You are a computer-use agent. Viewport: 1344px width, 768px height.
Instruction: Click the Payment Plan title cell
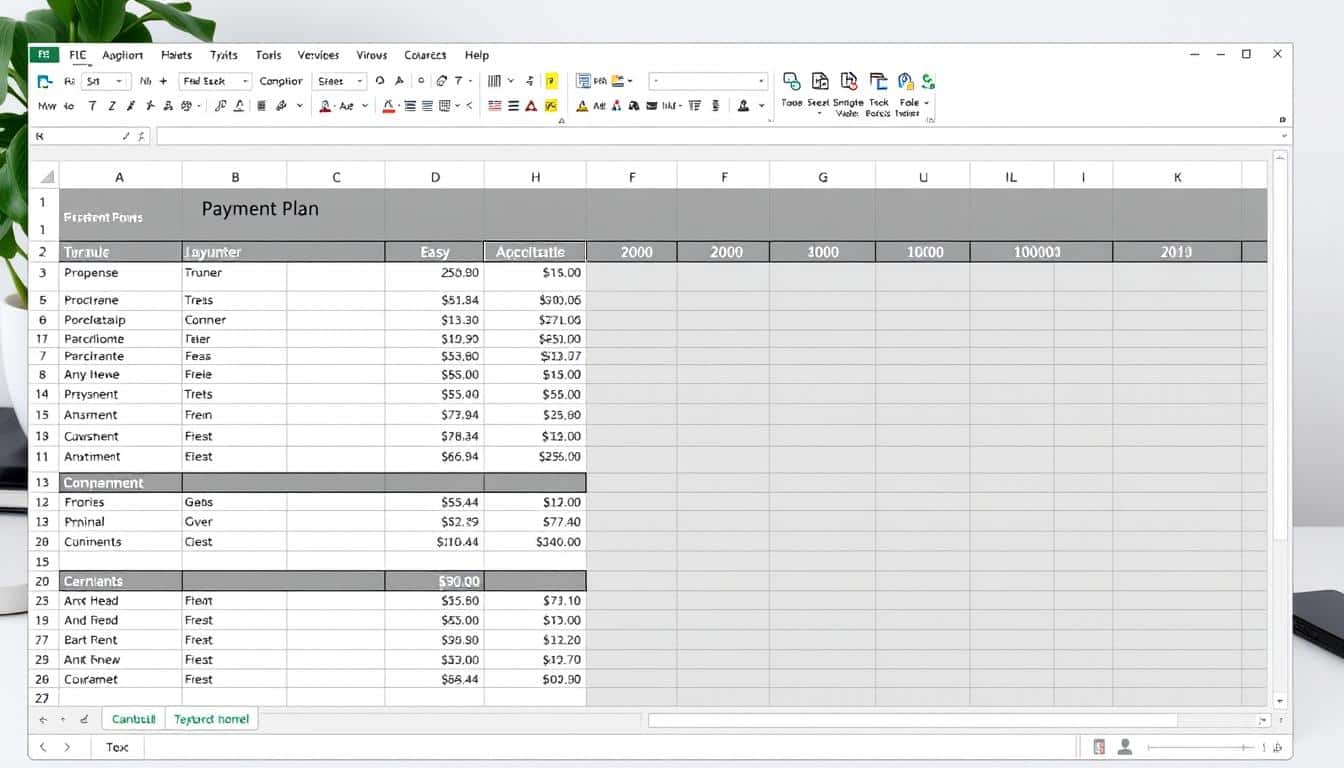point(260,209)
